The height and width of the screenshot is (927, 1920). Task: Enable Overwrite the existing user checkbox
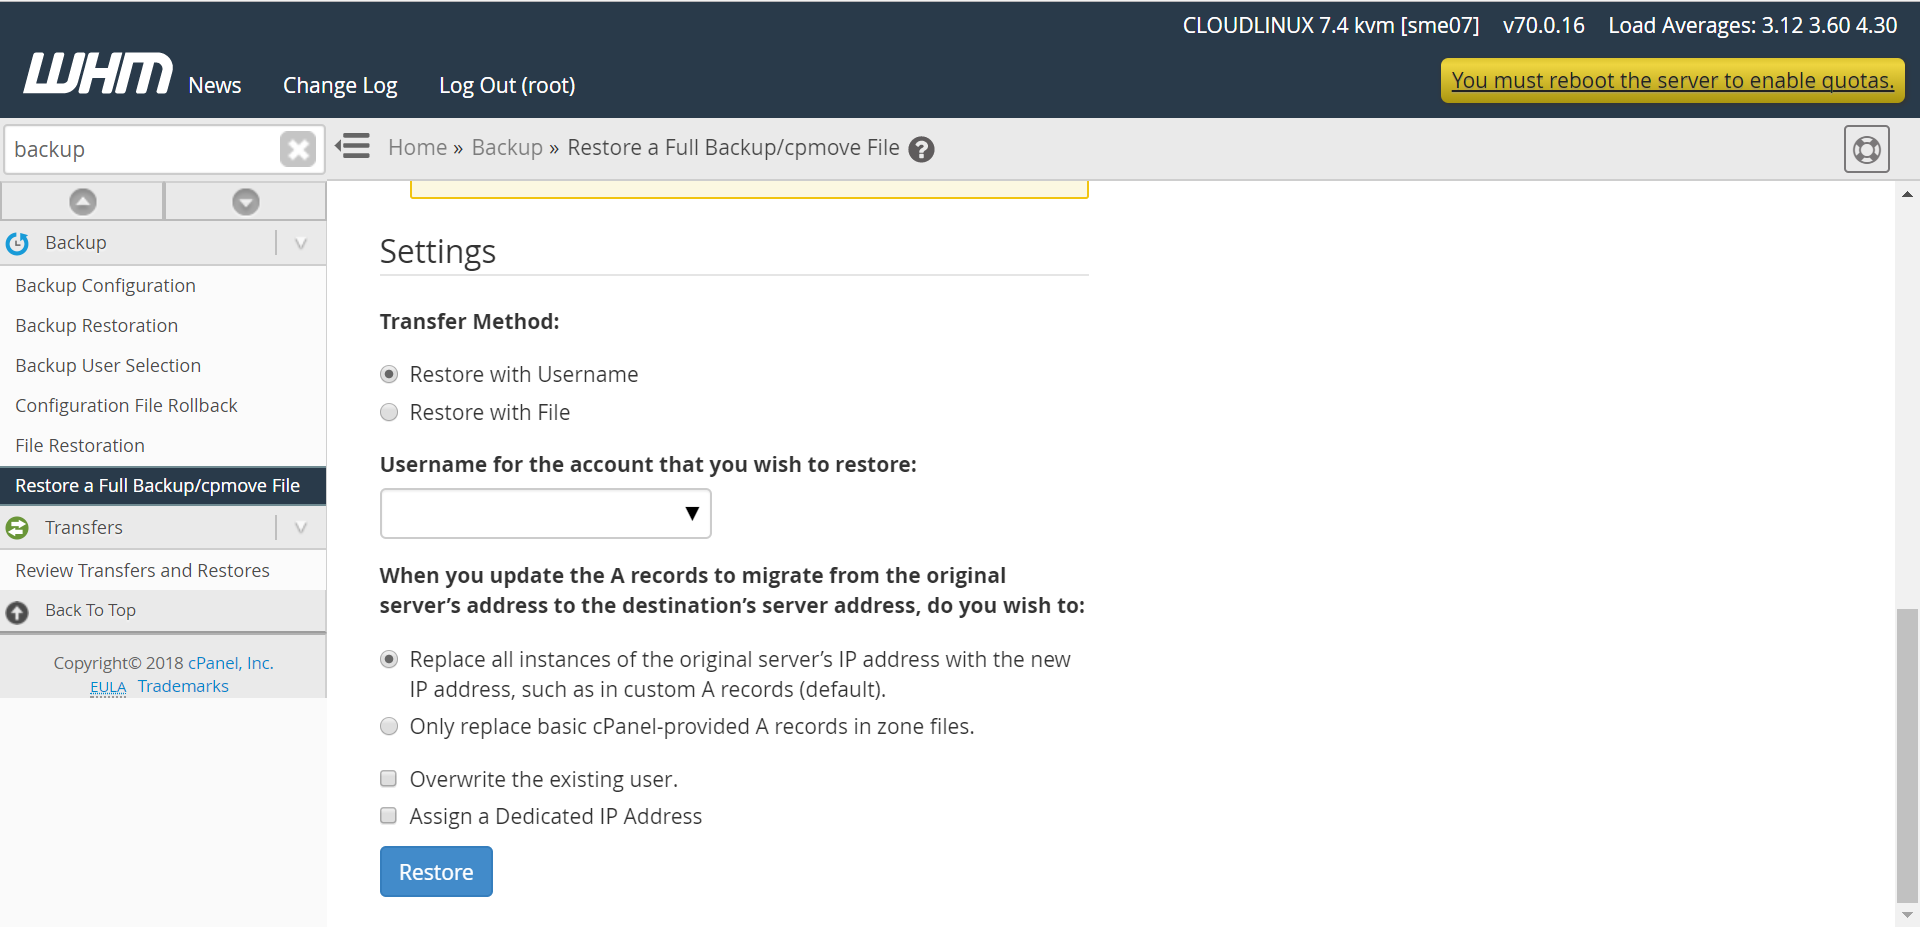tap(389, 779)
